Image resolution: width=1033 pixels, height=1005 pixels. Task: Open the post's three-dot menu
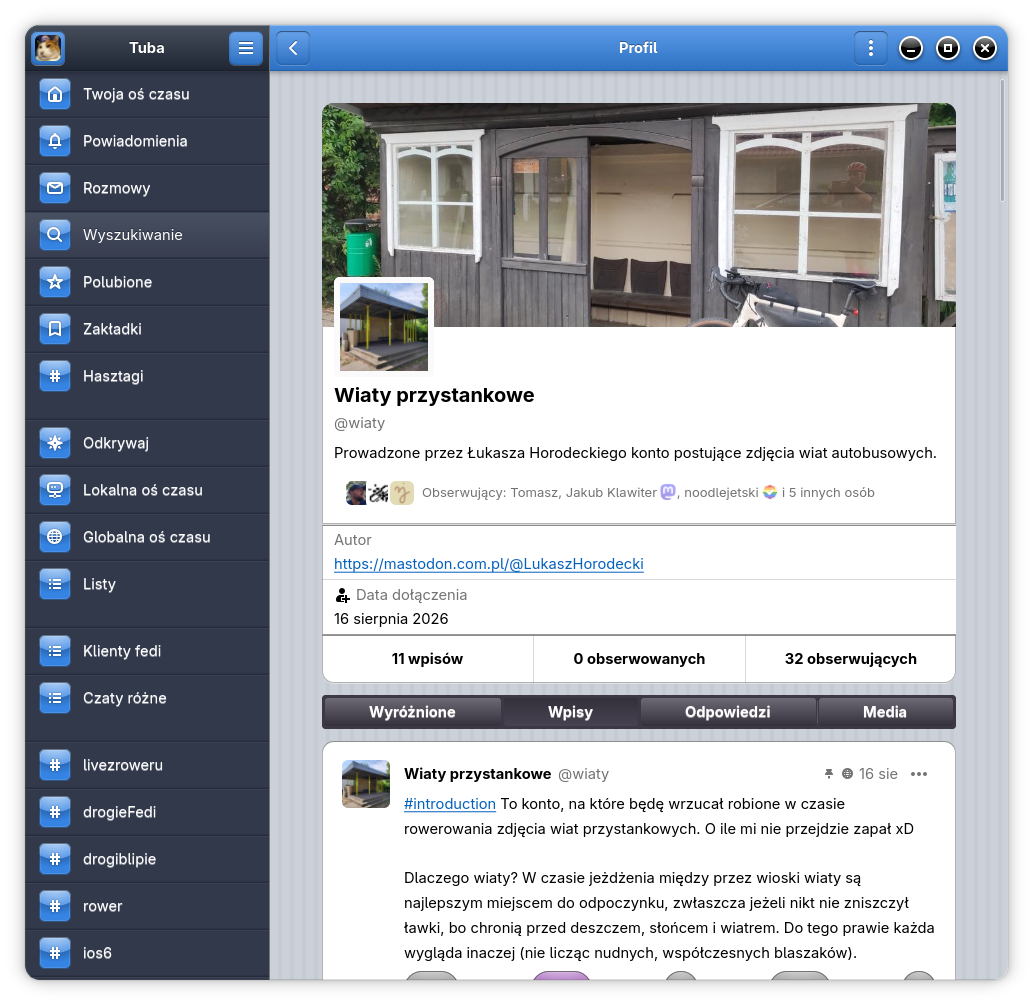919,774
